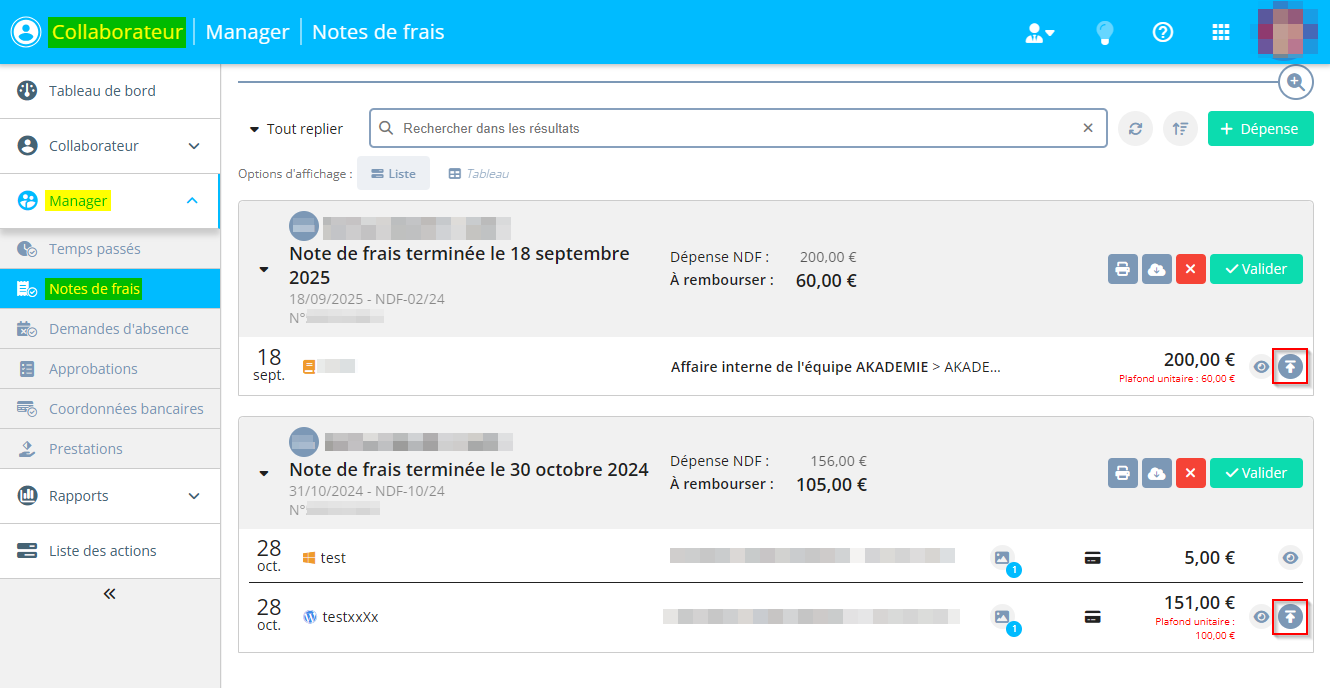Download the 30 octobre 2024 expense report
This screenshot has height=688, width=1330.
pyautogui.click(x=1157, y=473)
